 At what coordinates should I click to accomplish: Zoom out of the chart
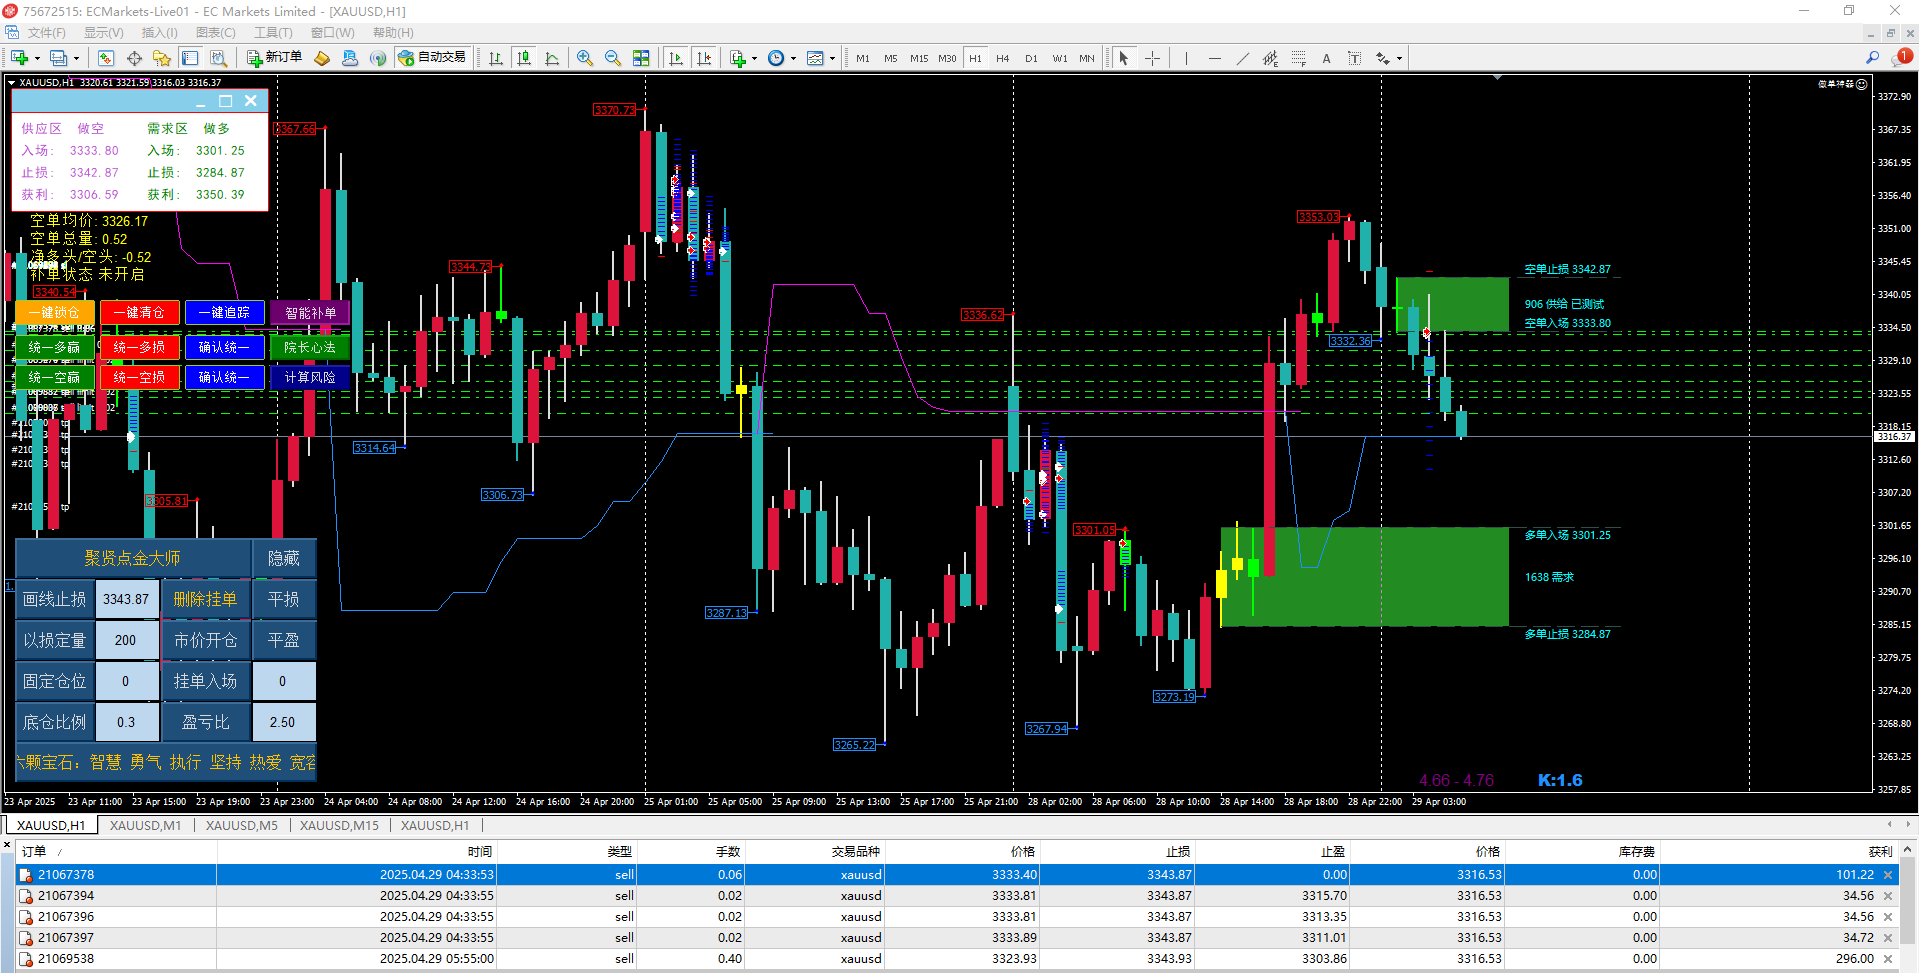(613, 58)
